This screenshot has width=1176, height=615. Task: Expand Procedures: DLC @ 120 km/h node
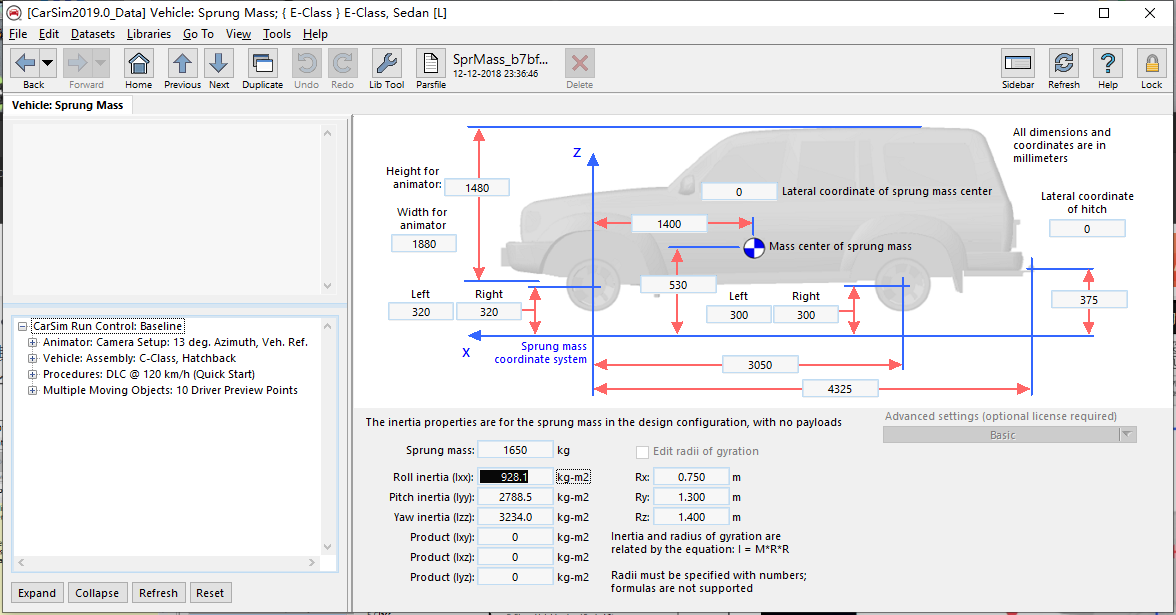click(32, 374)
